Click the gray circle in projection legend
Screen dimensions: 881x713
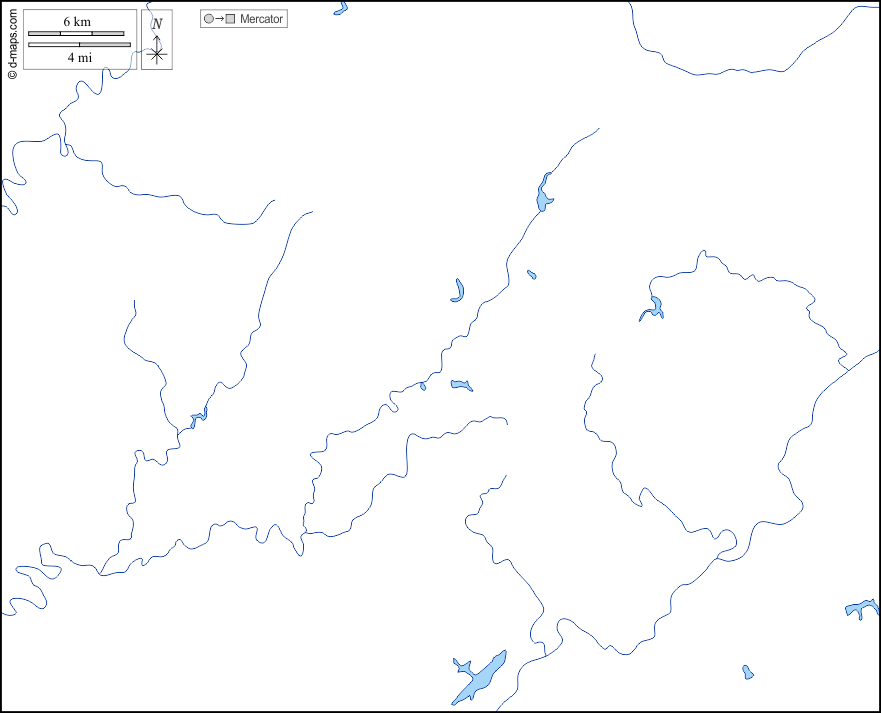[208, 19]
